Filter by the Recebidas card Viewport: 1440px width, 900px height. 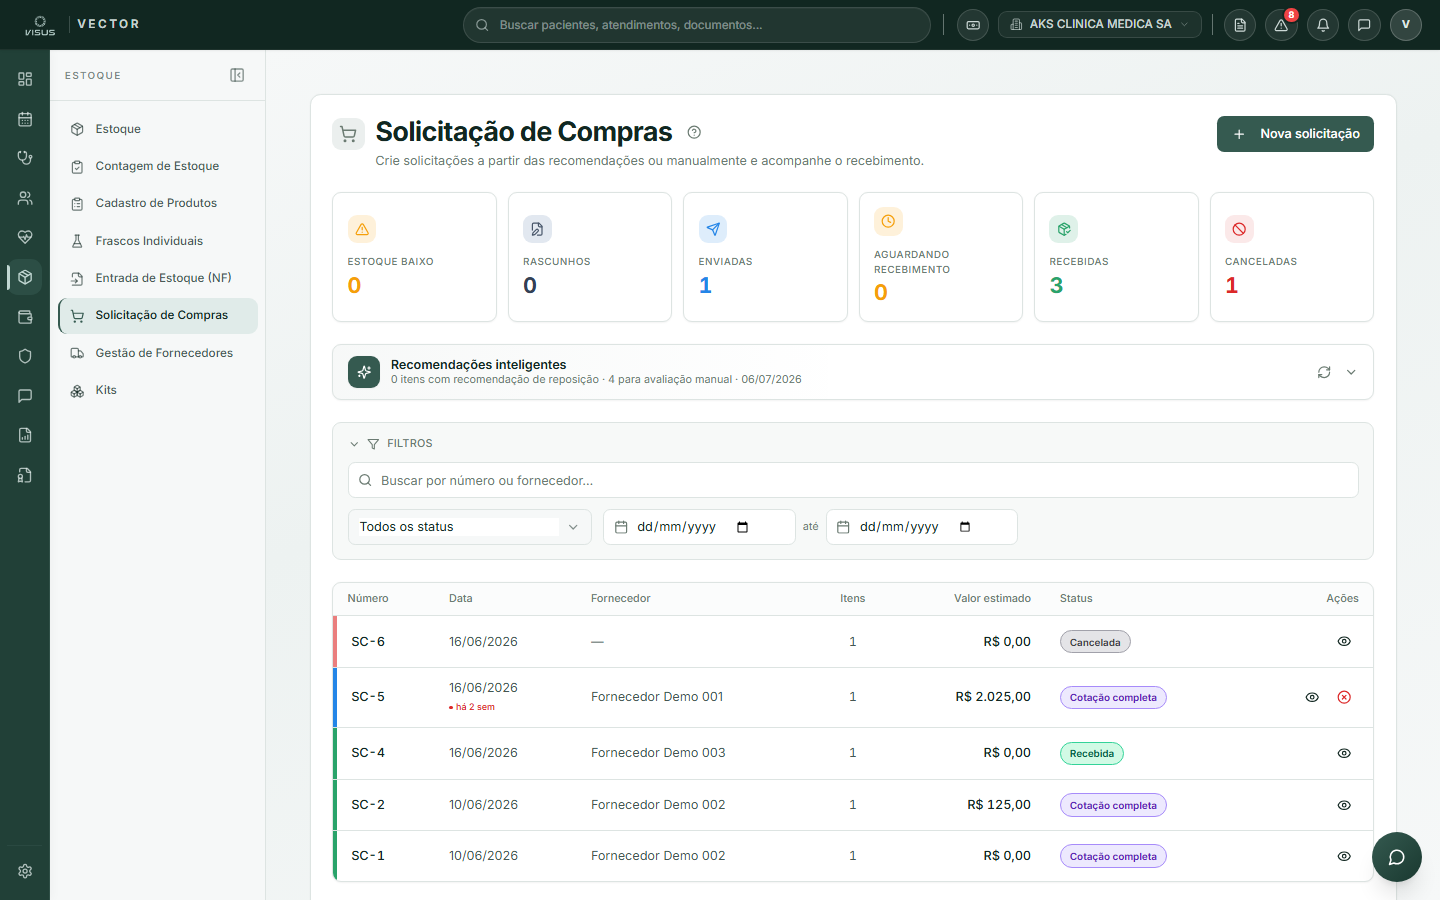[x=1116, y=257]
